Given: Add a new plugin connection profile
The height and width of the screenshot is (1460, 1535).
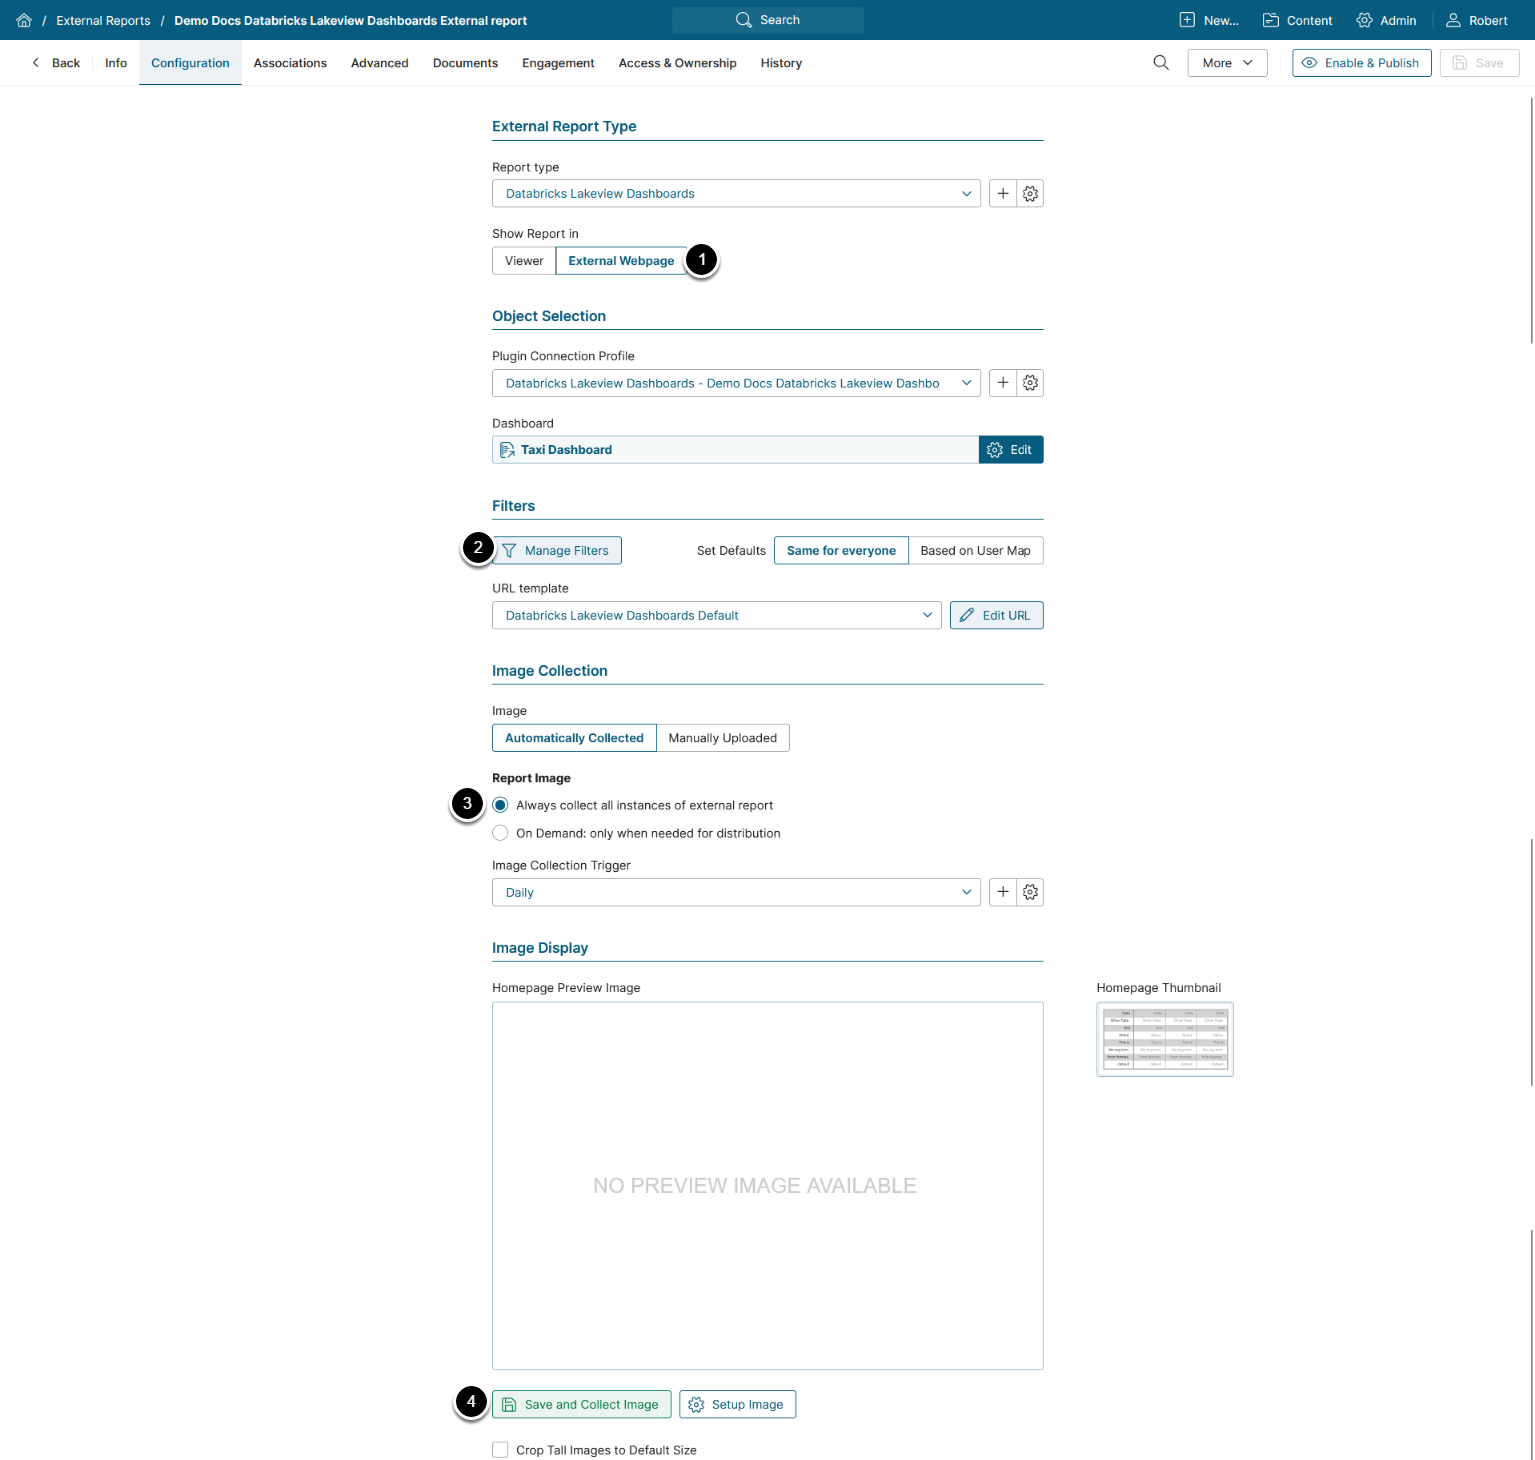Looking at the screenshot, I should pos(1003,383).
